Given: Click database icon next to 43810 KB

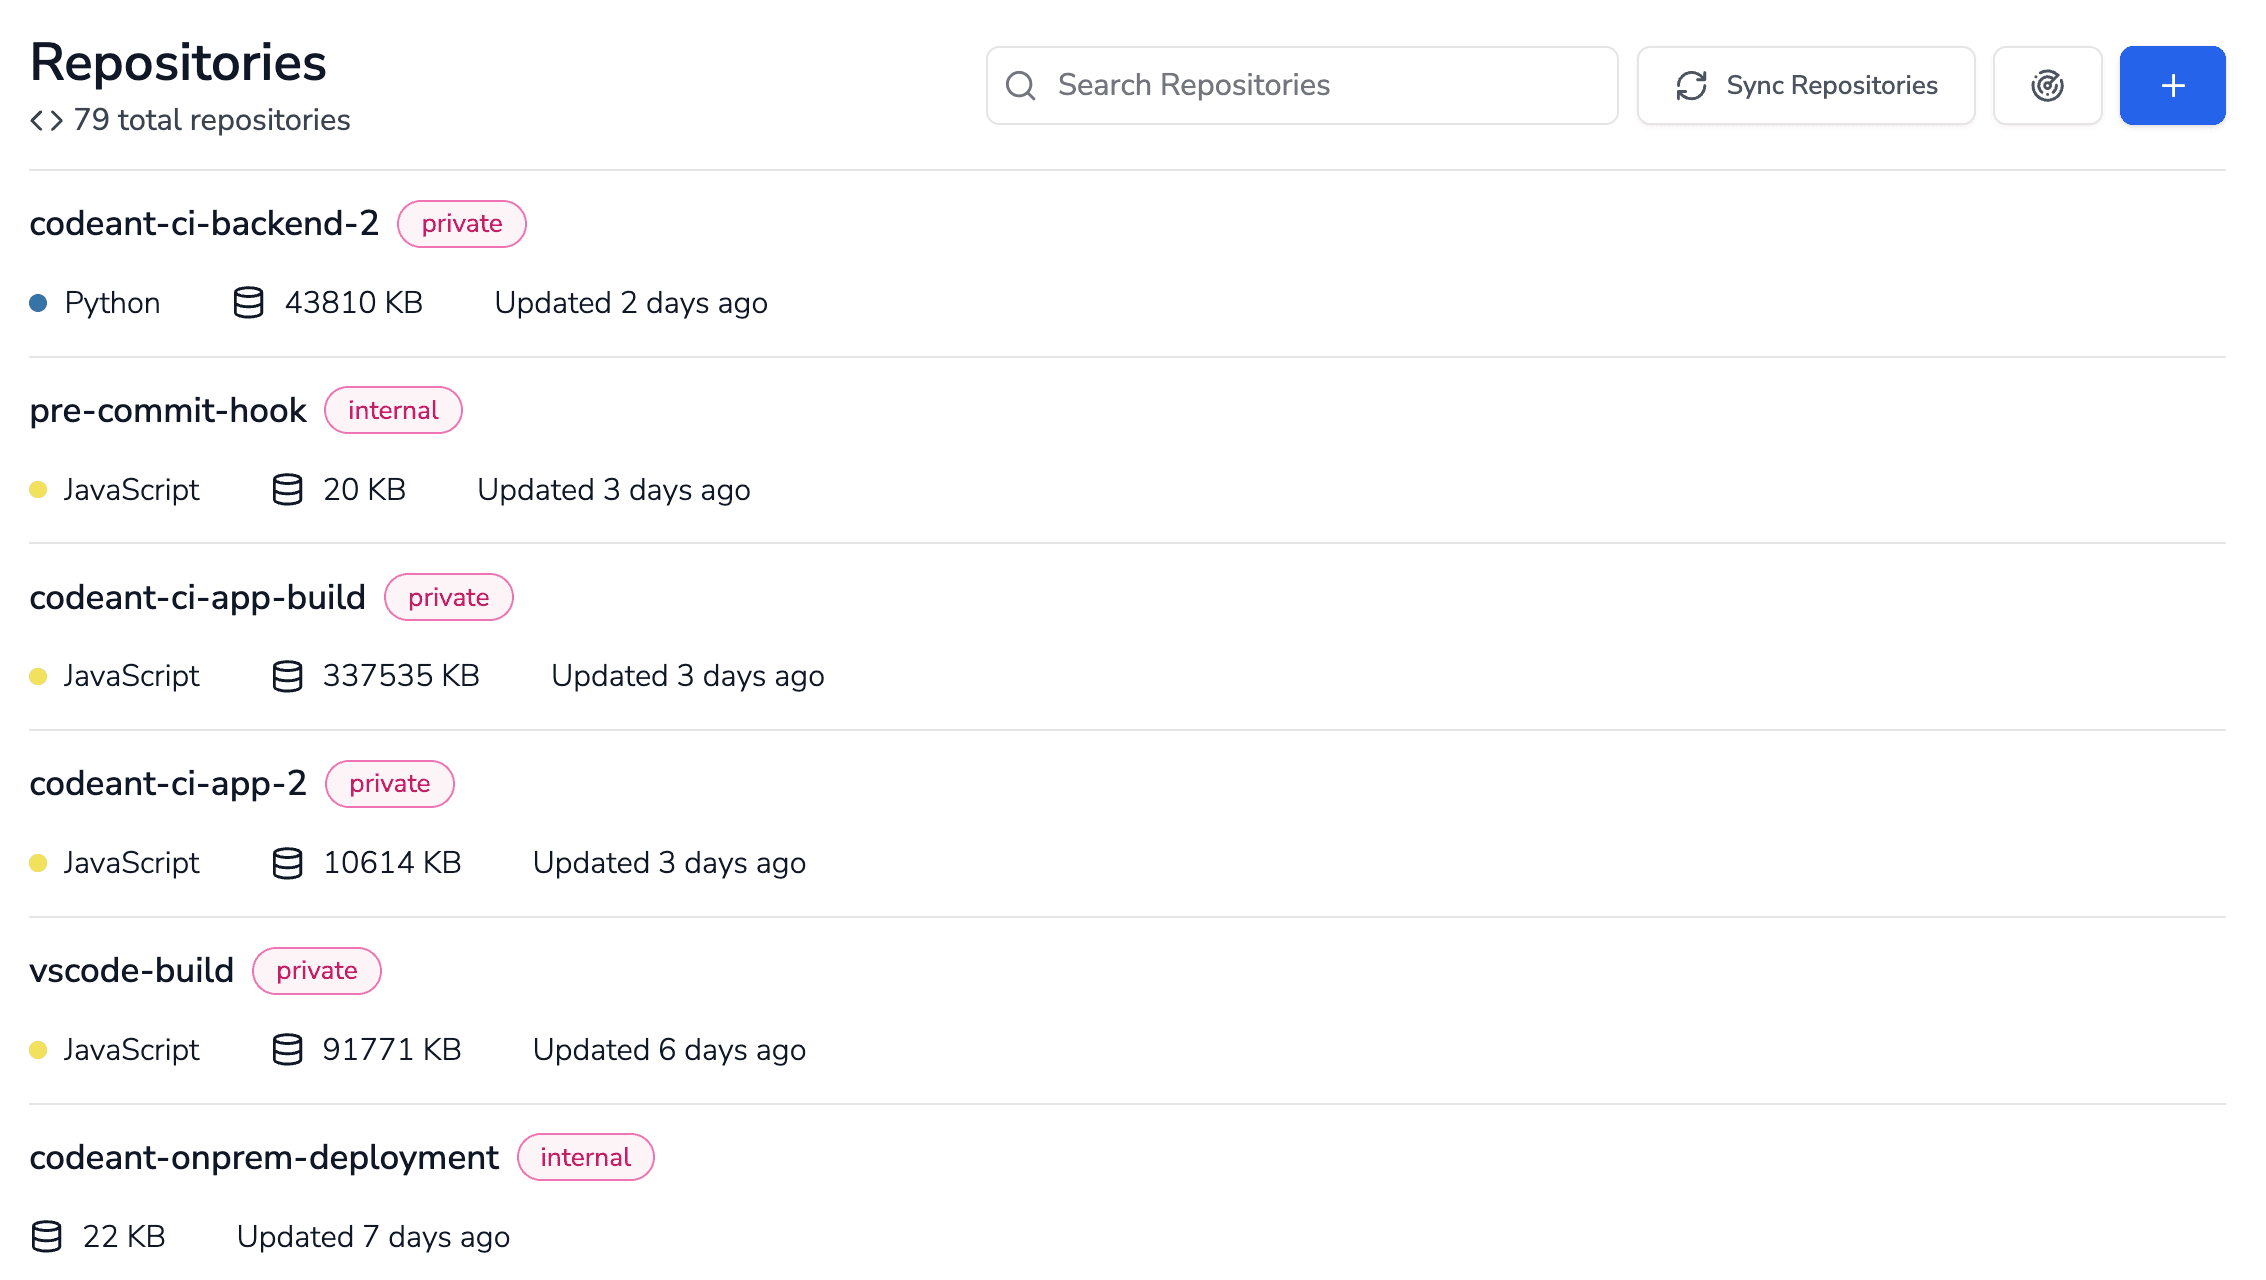Looking at the screenshot, I should 248,302.
